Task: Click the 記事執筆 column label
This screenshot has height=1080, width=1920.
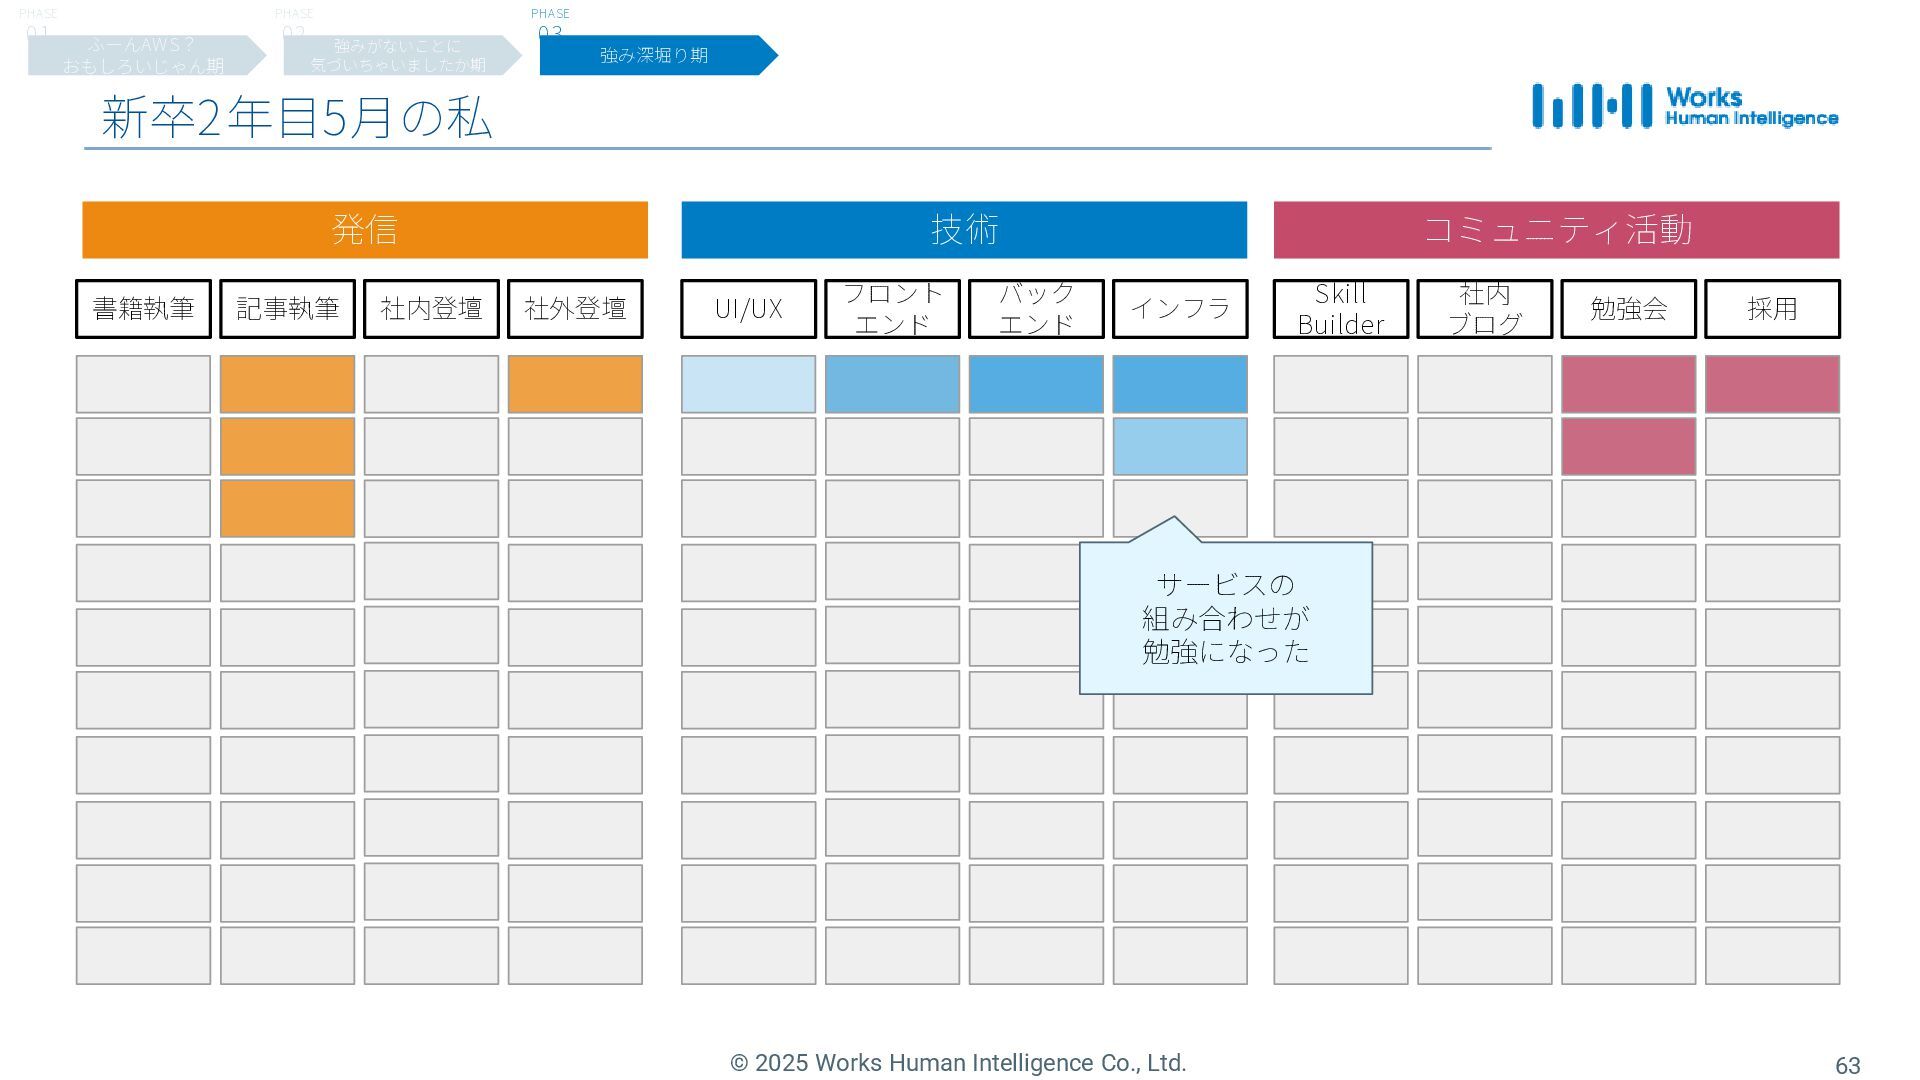Action: 287,309
